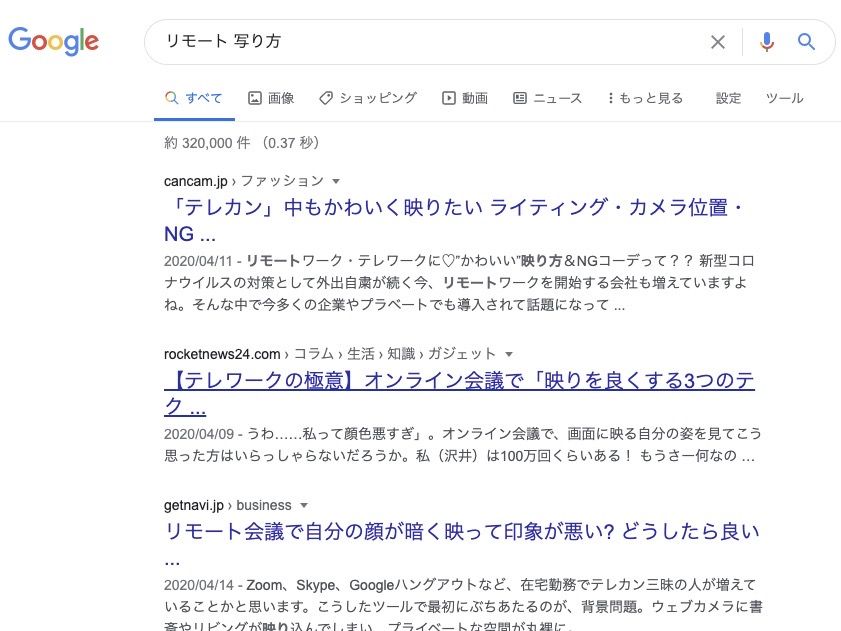Click the search input containing リモート 写り方
841x631 pixels.
(420, 42)
